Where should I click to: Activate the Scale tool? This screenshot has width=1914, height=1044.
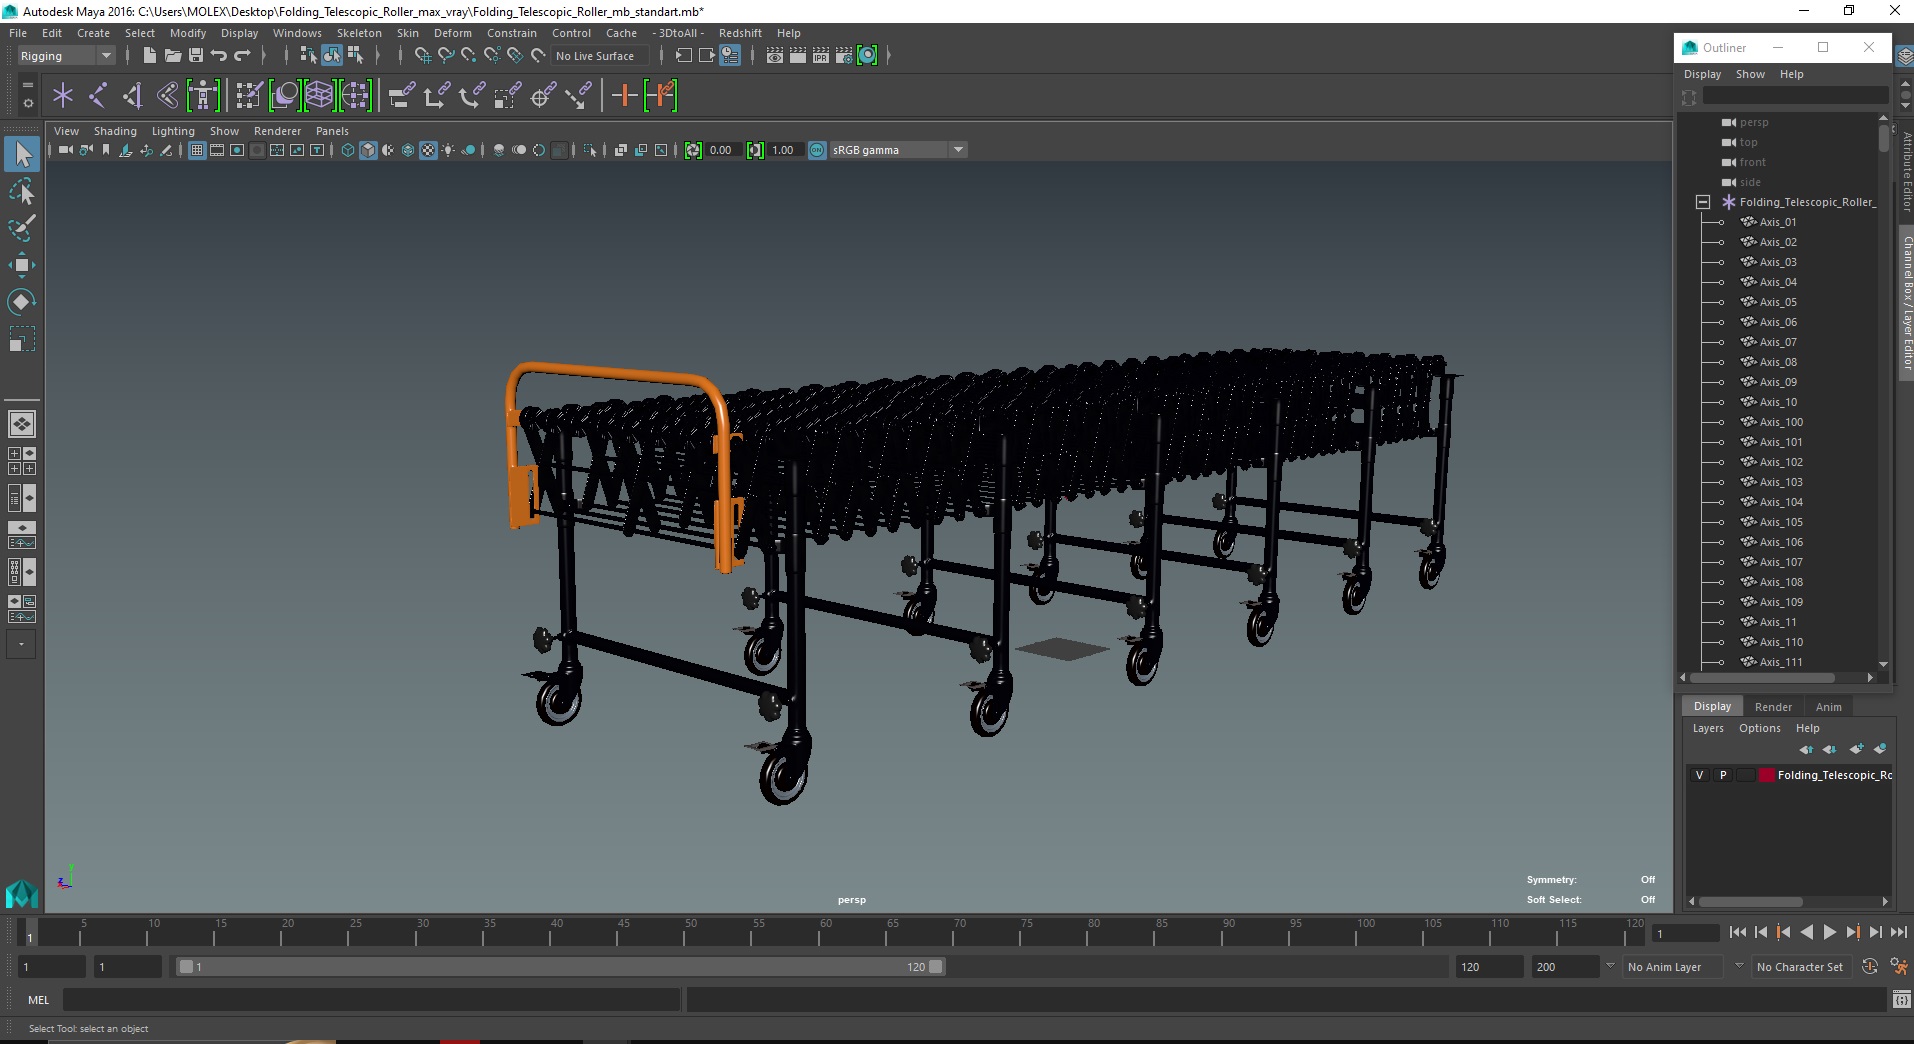click(x=22, y=339)
